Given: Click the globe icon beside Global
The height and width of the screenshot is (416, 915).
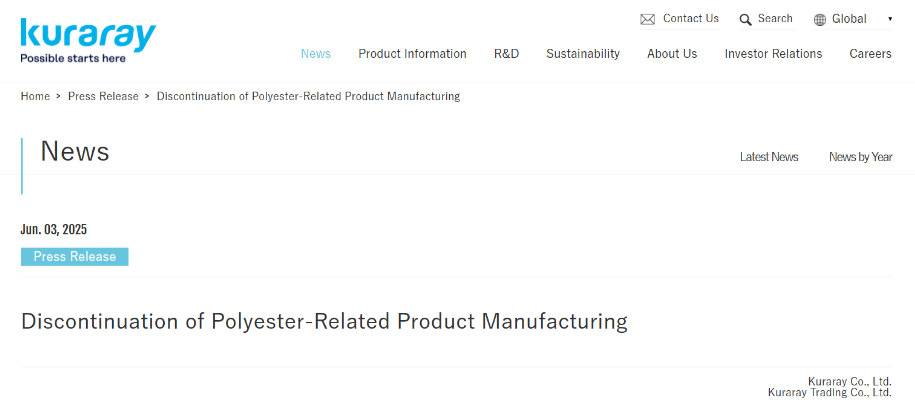Looking at the screenshot, I should 820,20.
